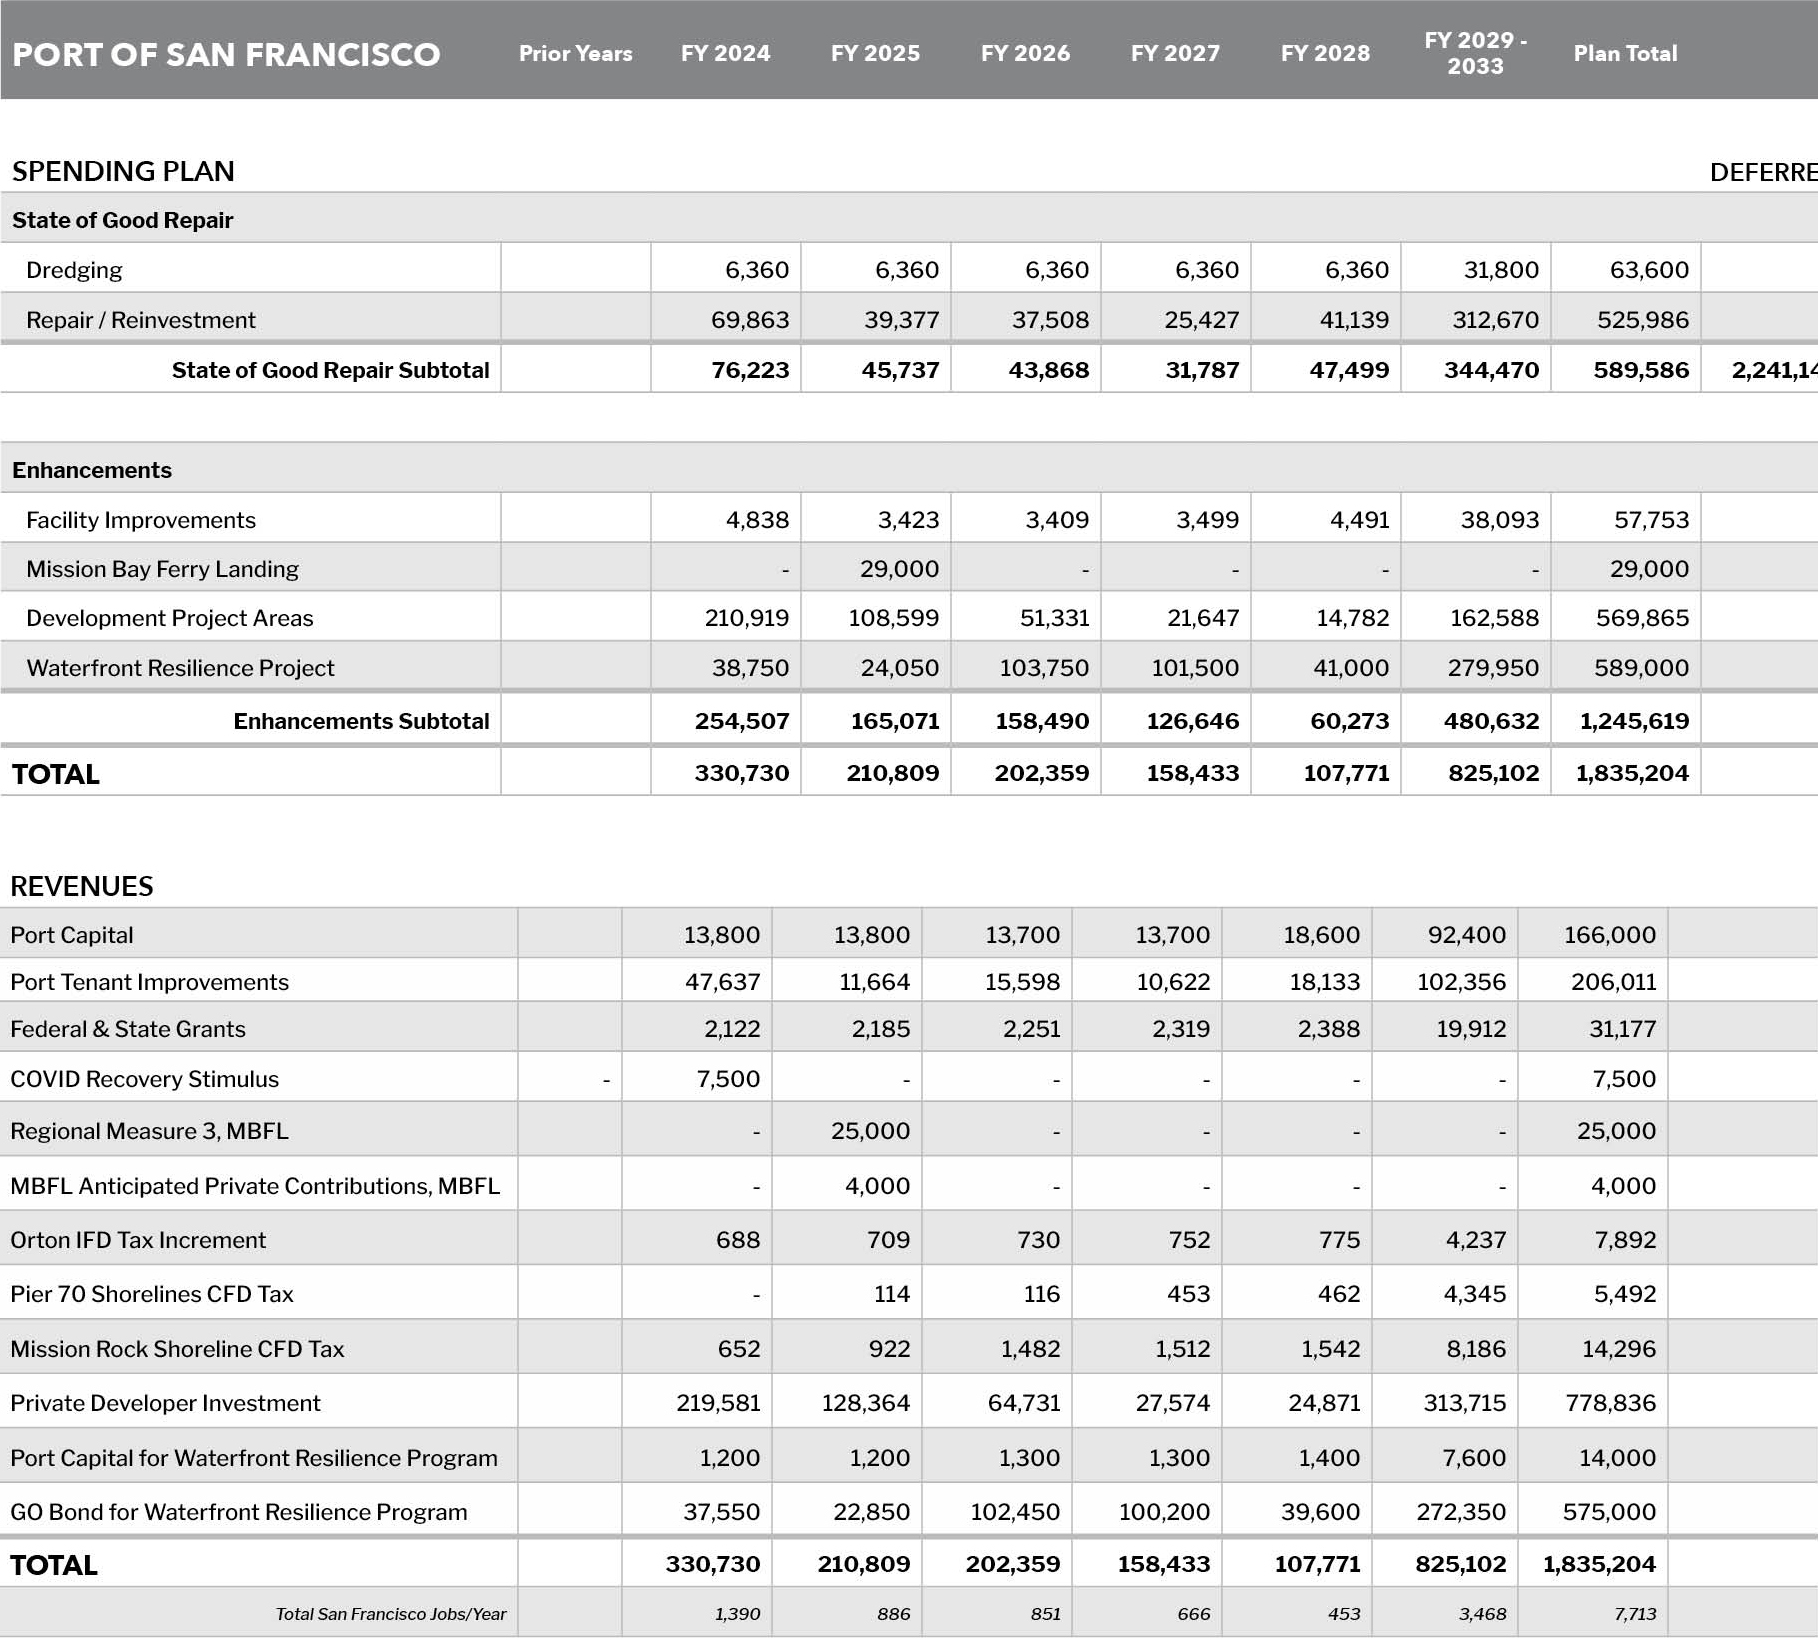1818x1650 pixels.
Task: Select the FY 2029 - 2033 column header
Action: [1475, 53]
